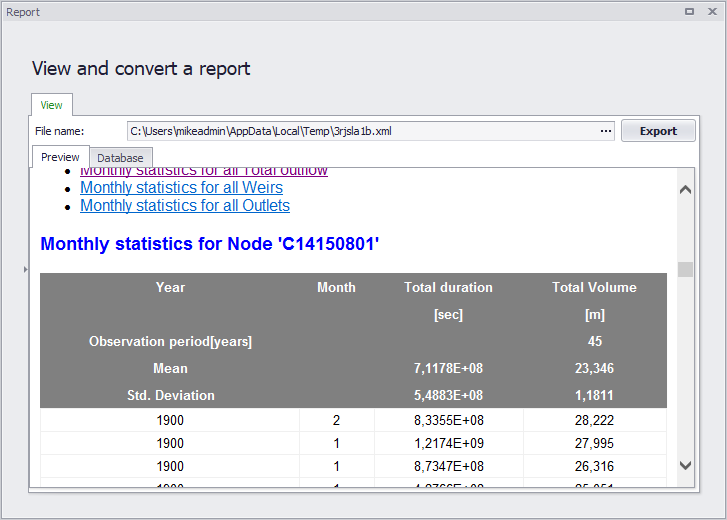Screen dimensions: 727x520
Task: Click the scroll up arrow in preview
Action: pyautogui.click(x=685, y=190)
